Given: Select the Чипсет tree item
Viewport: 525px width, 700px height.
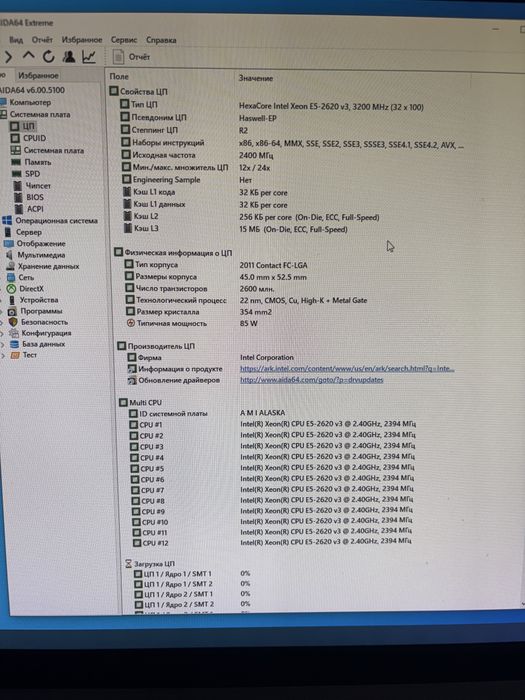Looking at the screenshot, I should click(32, 185).
